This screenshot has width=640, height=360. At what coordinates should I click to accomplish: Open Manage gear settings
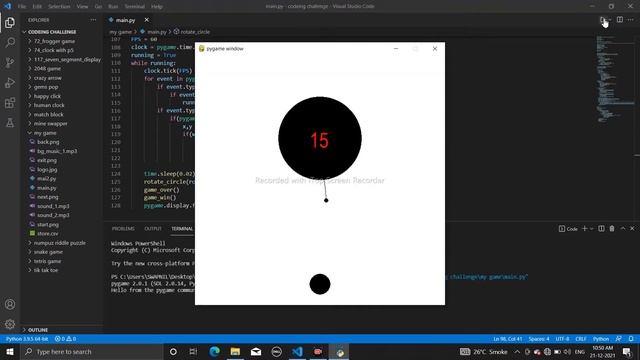pyautogui.click(x=10, y=324)
